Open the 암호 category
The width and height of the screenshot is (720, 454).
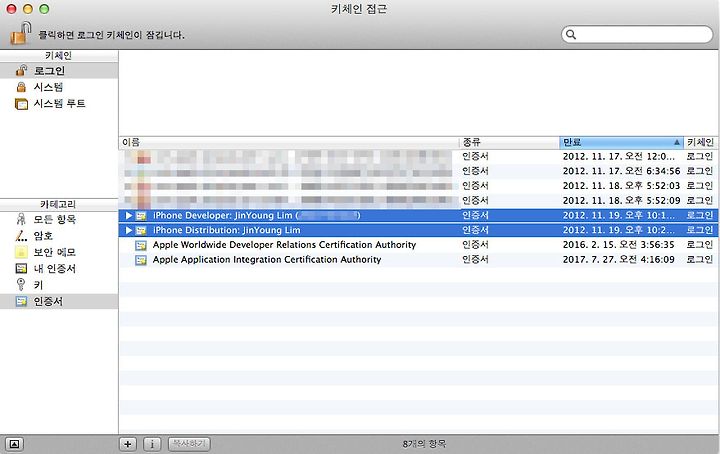59,235
